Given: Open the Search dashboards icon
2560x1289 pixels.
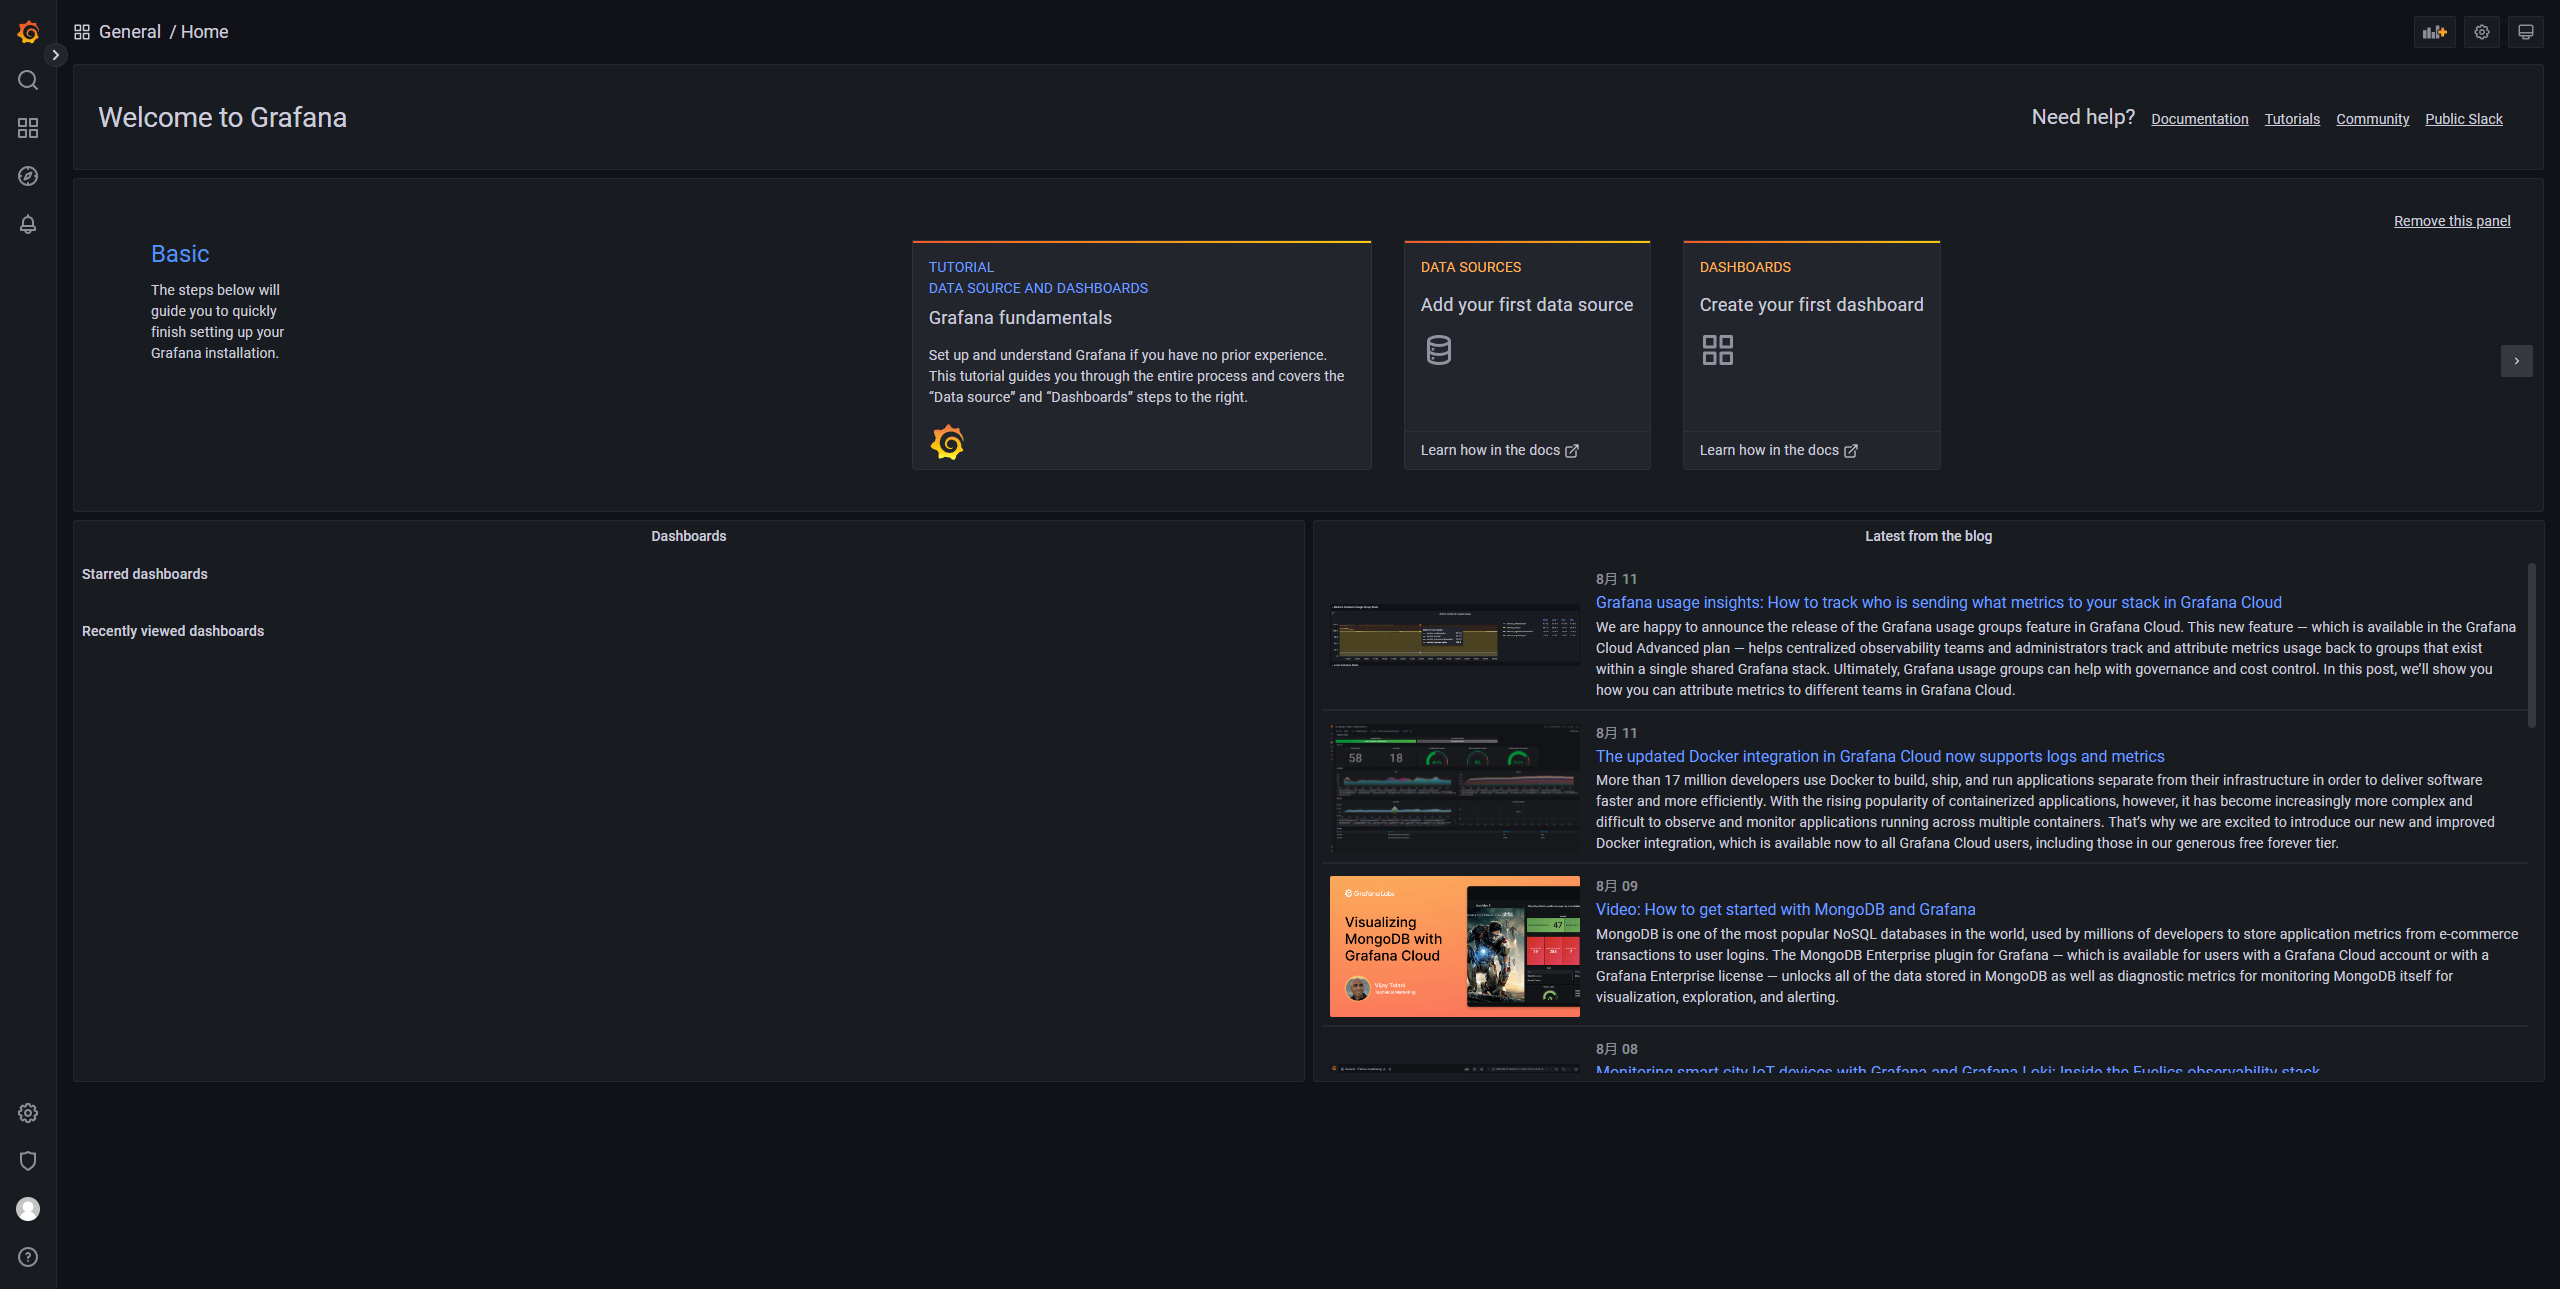Looking at the screenshot, I should [x=28, y=80].
